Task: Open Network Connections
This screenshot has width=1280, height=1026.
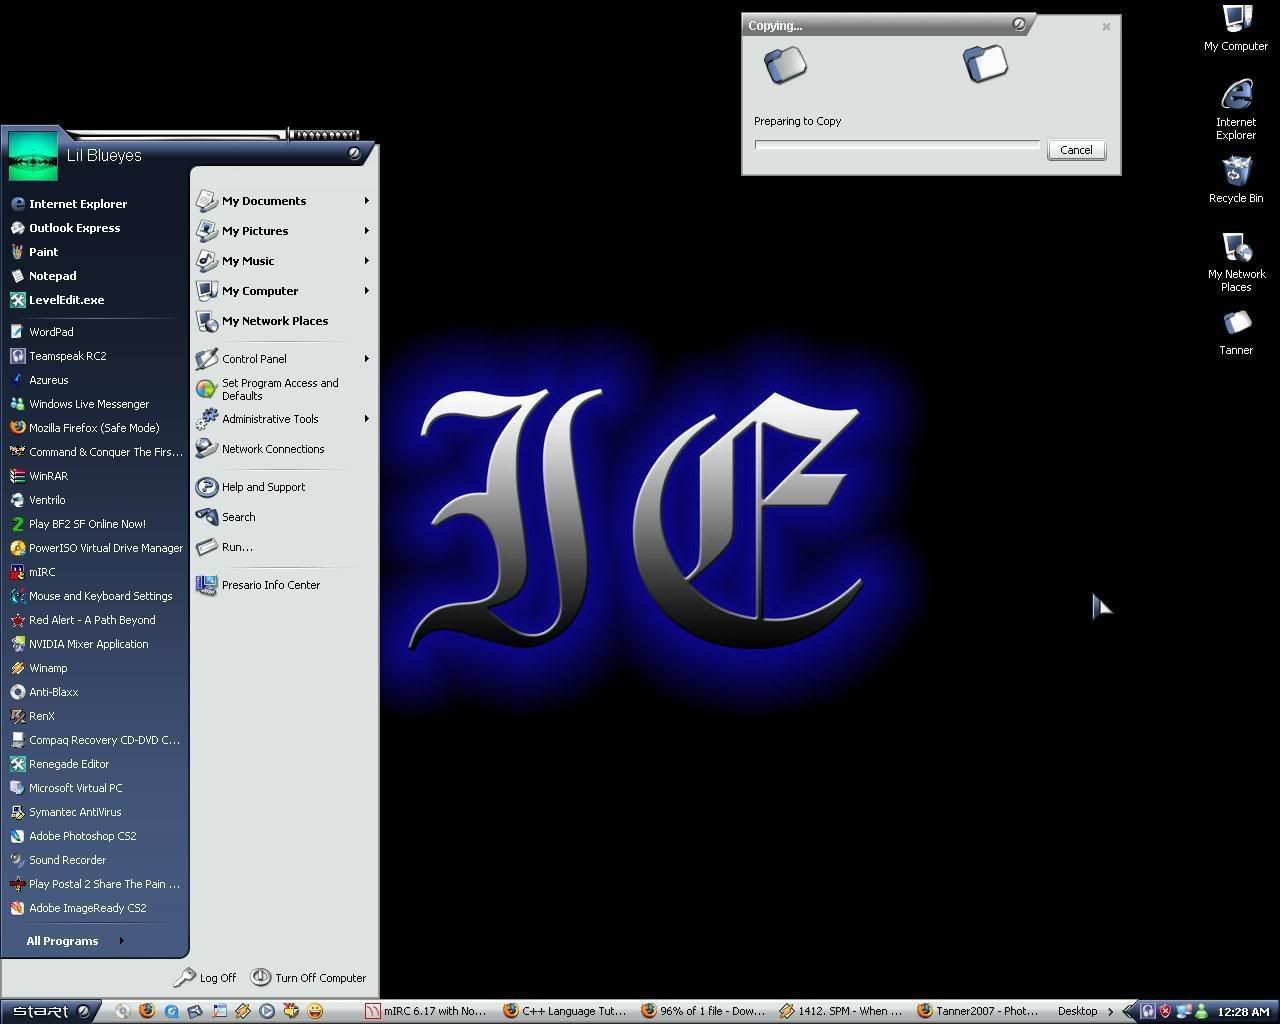Action: click(260, 449)
